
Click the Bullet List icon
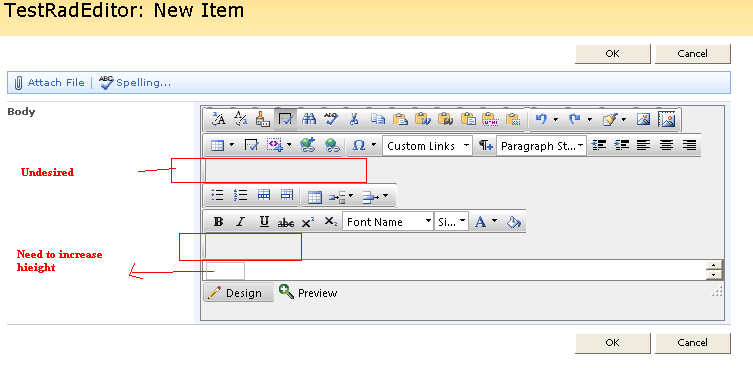coord(218,195)
